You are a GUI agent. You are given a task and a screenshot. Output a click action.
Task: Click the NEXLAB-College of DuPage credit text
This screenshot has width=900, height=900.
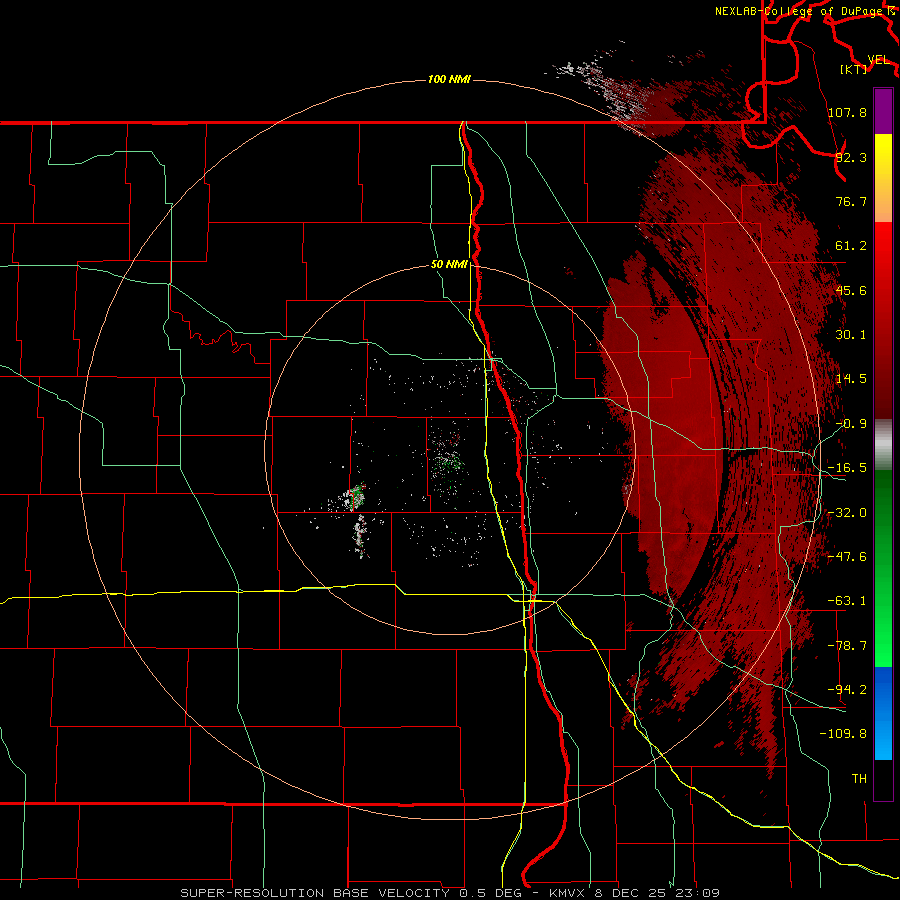[x=799, y=11]
